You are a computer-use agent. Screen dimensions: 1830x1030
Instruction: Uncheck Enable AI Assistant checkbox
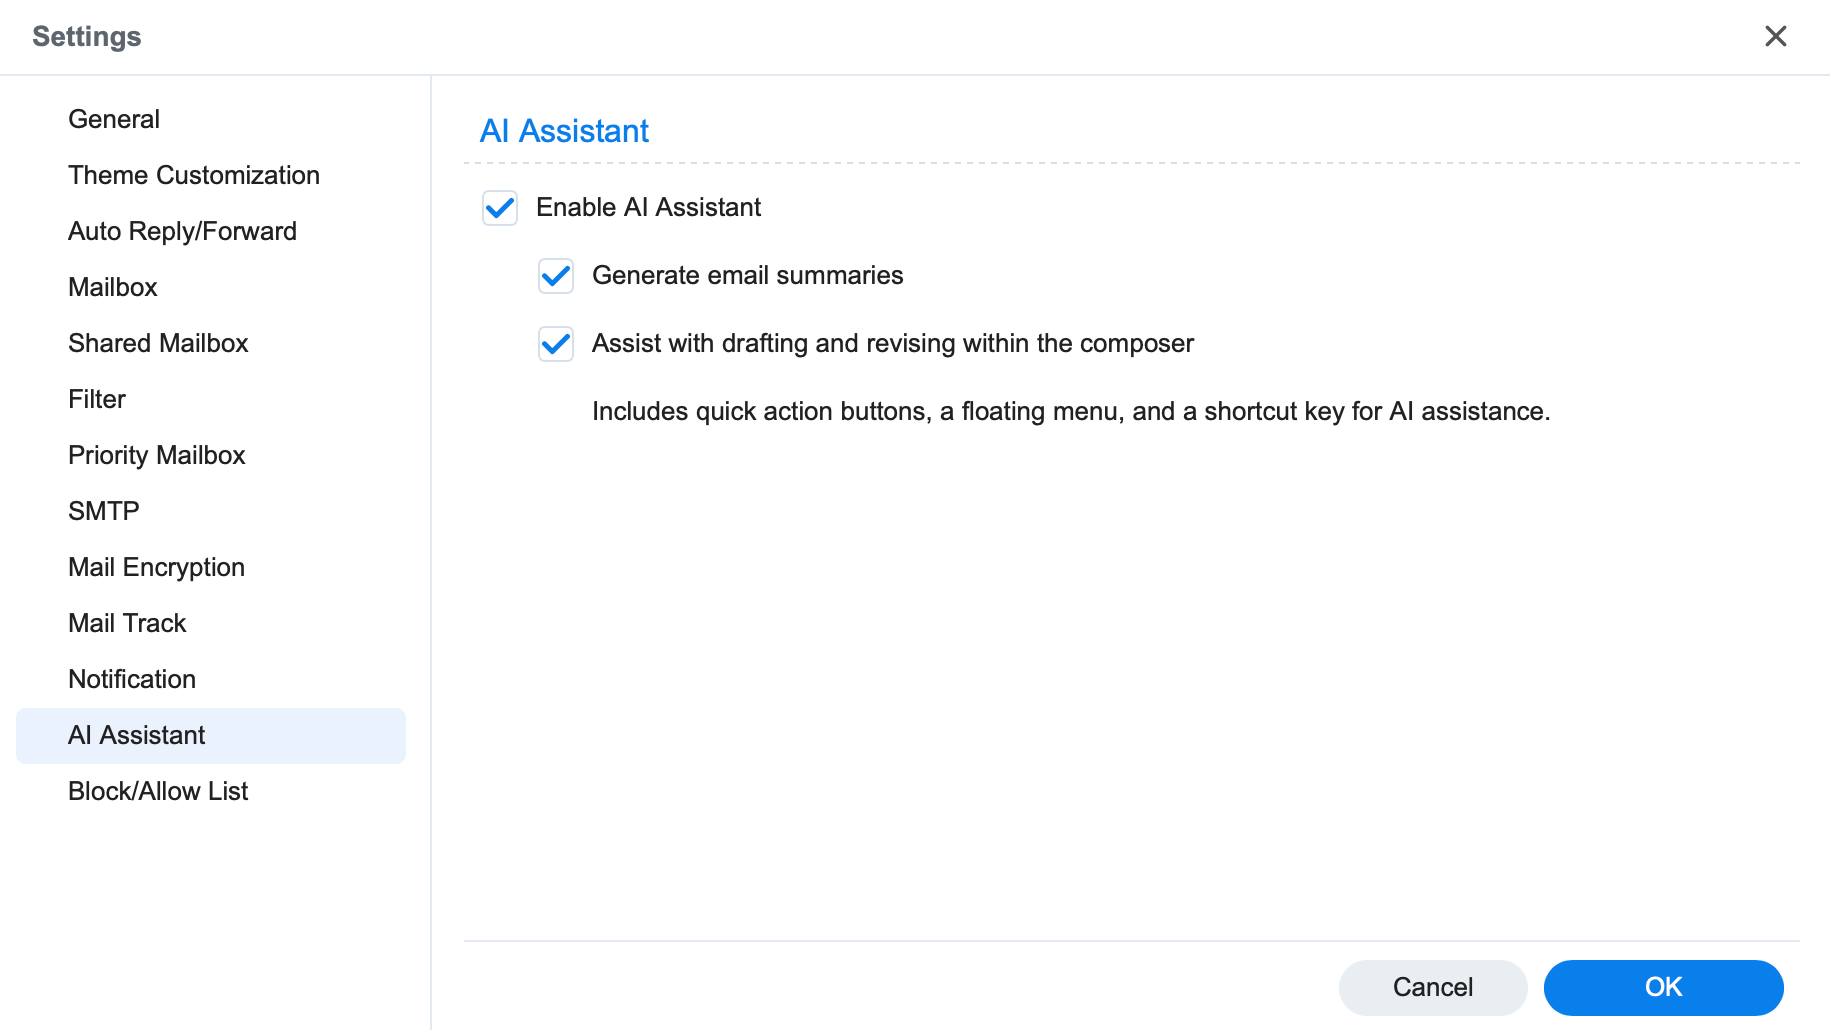500,208
